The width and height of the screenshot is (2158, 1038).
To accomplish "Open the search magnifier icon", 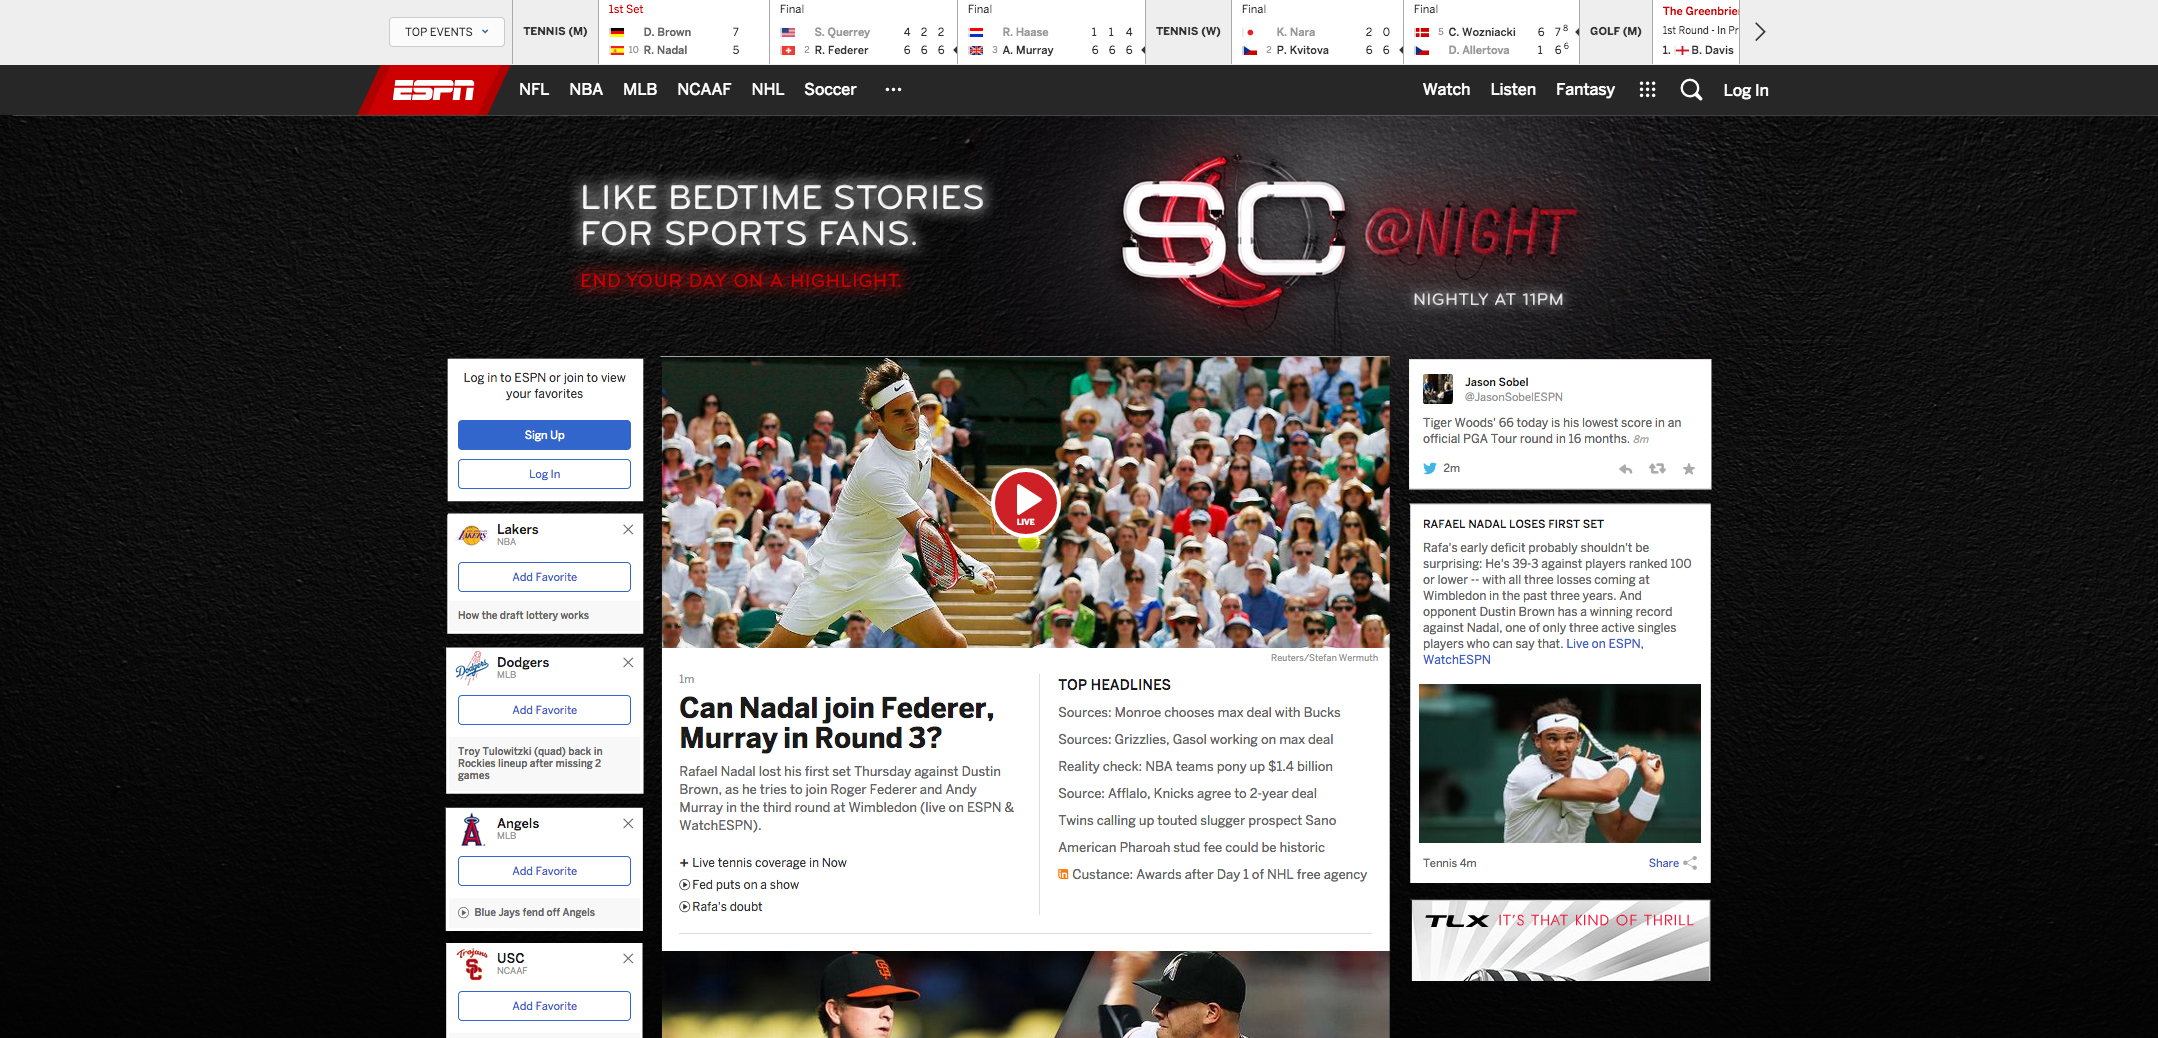I will pyautogui.click(x=1691, y=90).
